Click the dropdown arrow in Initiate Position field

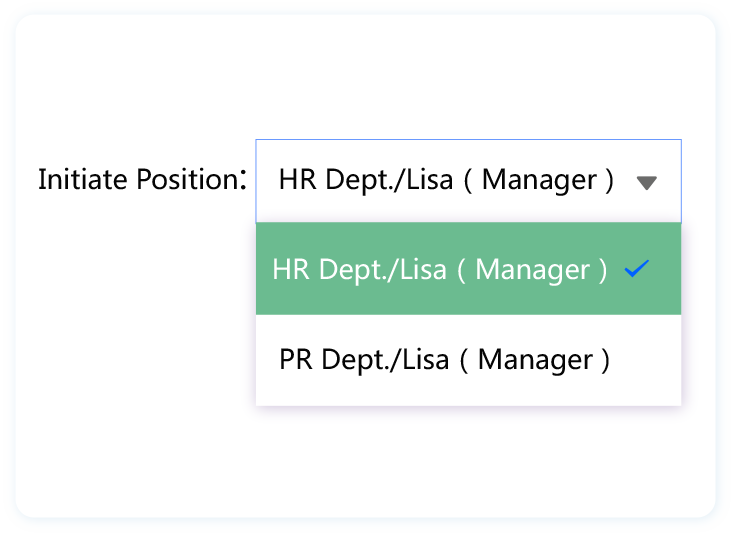pos(647,182)
